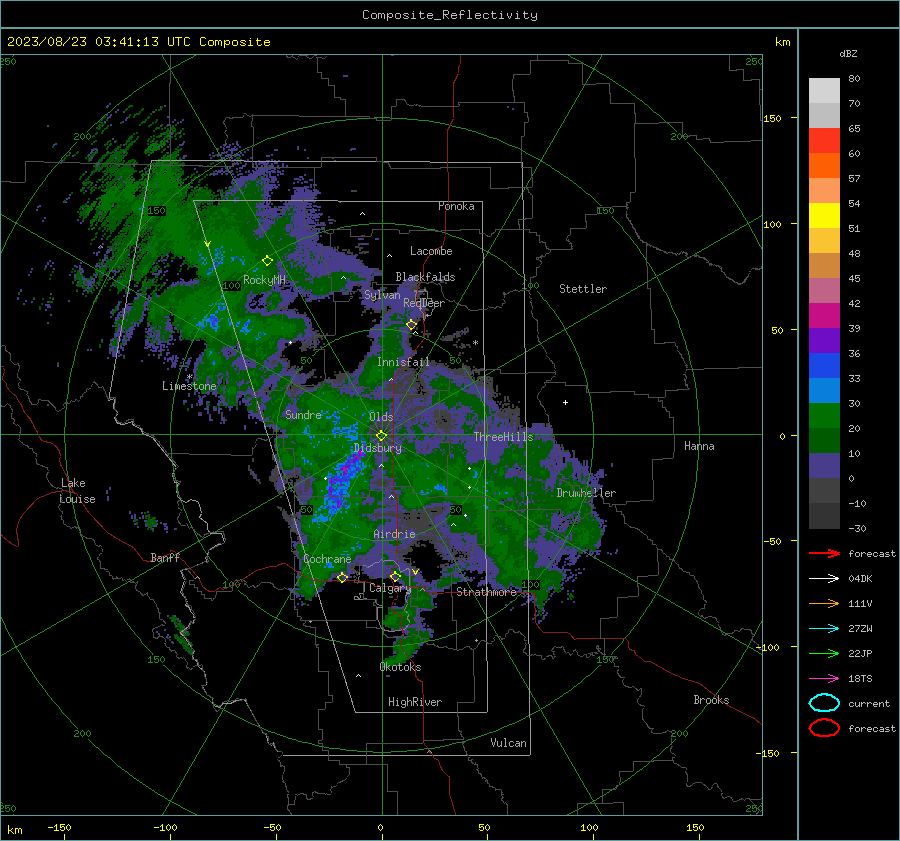Click the cyan current ellipse icon
Viewport: 900px width, 841px height.
coord(824,703)
